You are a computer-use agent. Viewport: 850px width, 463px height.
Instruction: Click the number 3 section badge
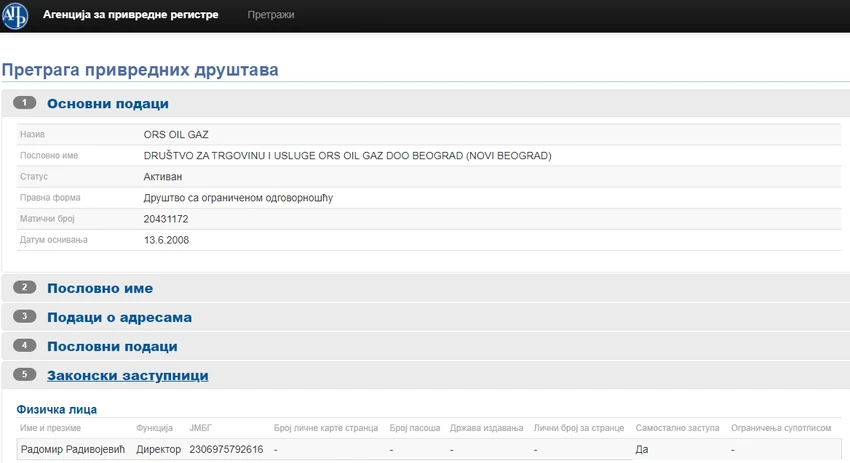[x=24, y=316]
